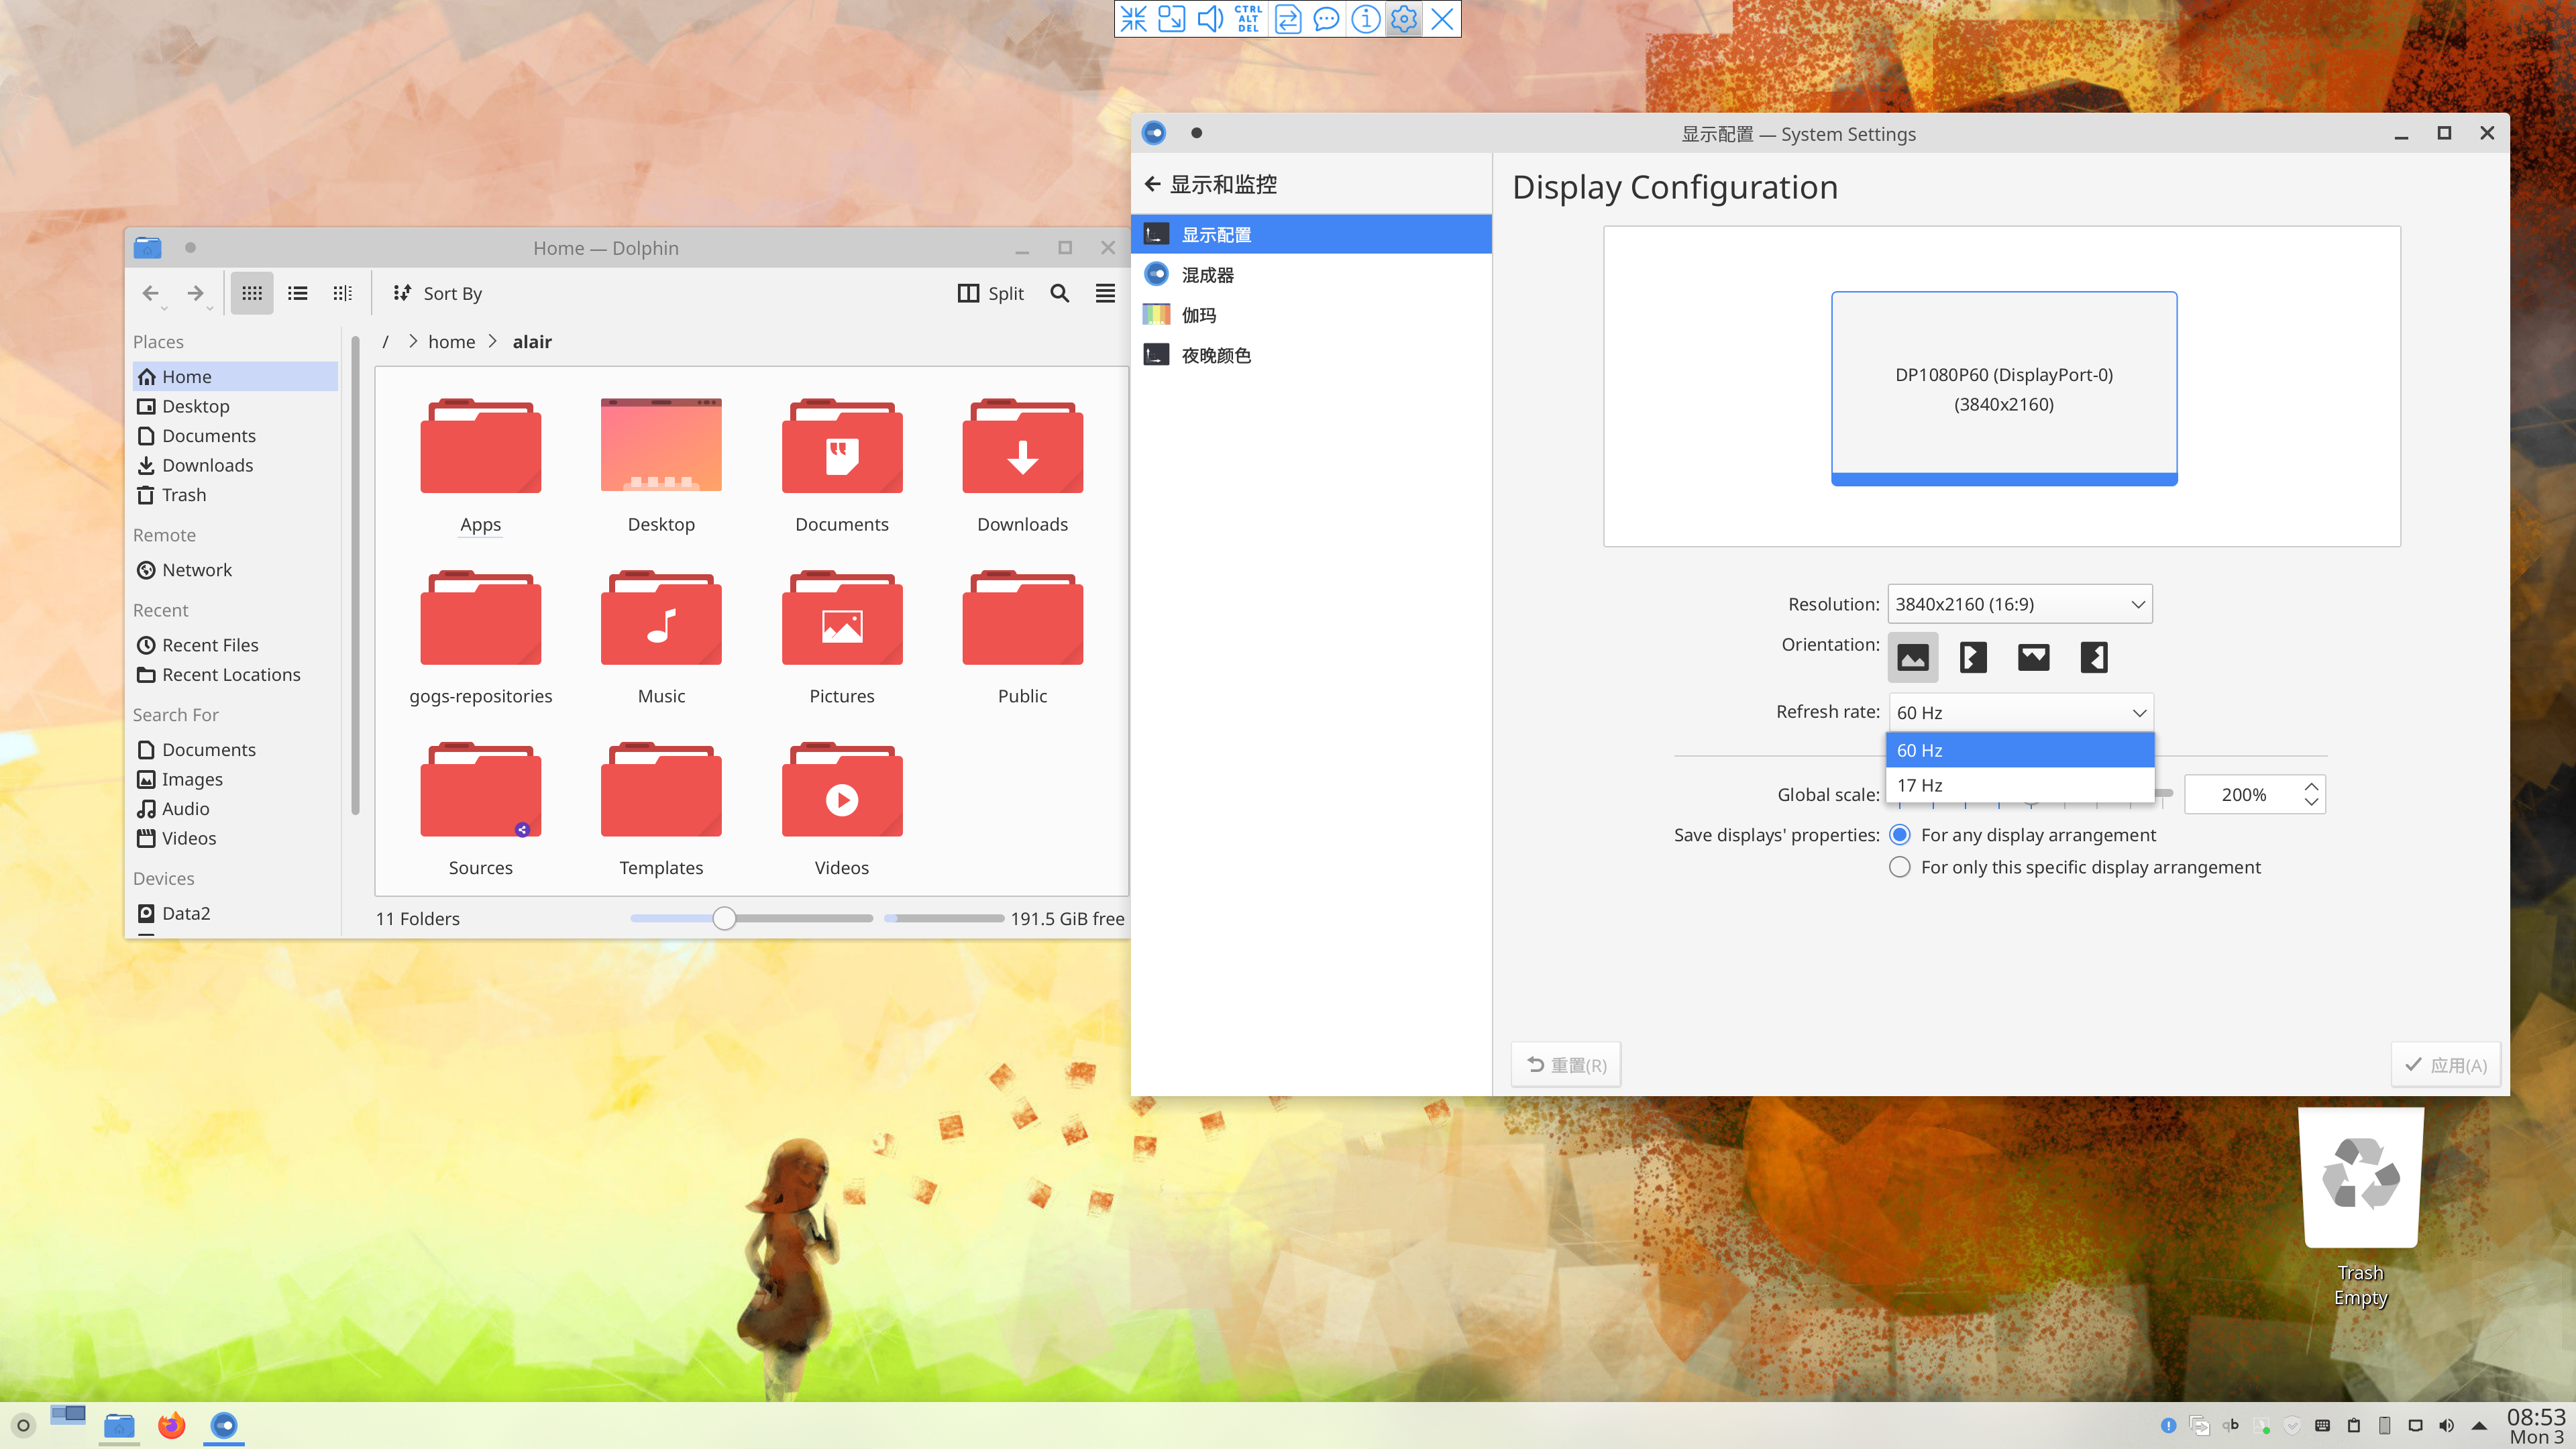Switch Dolphin to details view mode
The image size is (2576, 1449).
click(x=342, y=293)
